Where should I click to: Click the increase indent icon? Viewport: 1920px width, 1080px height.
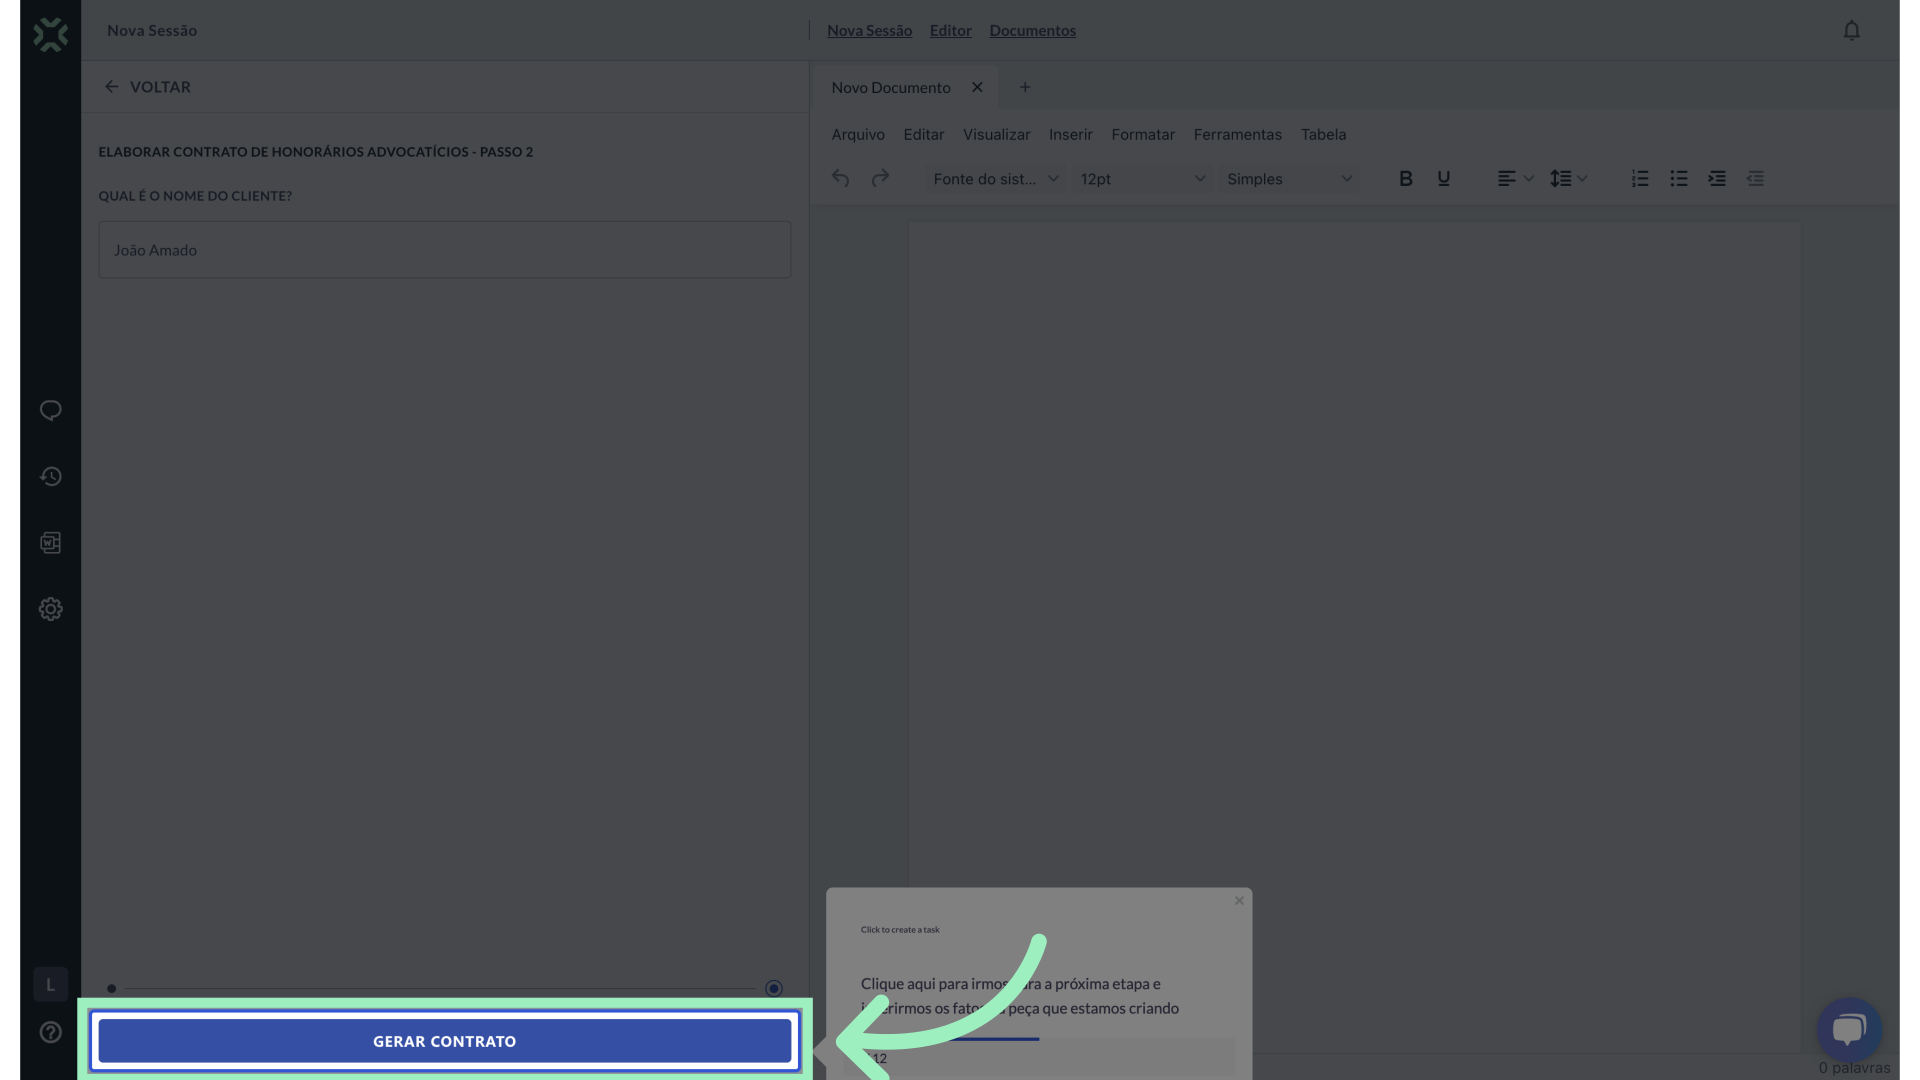pos(1717,179)
